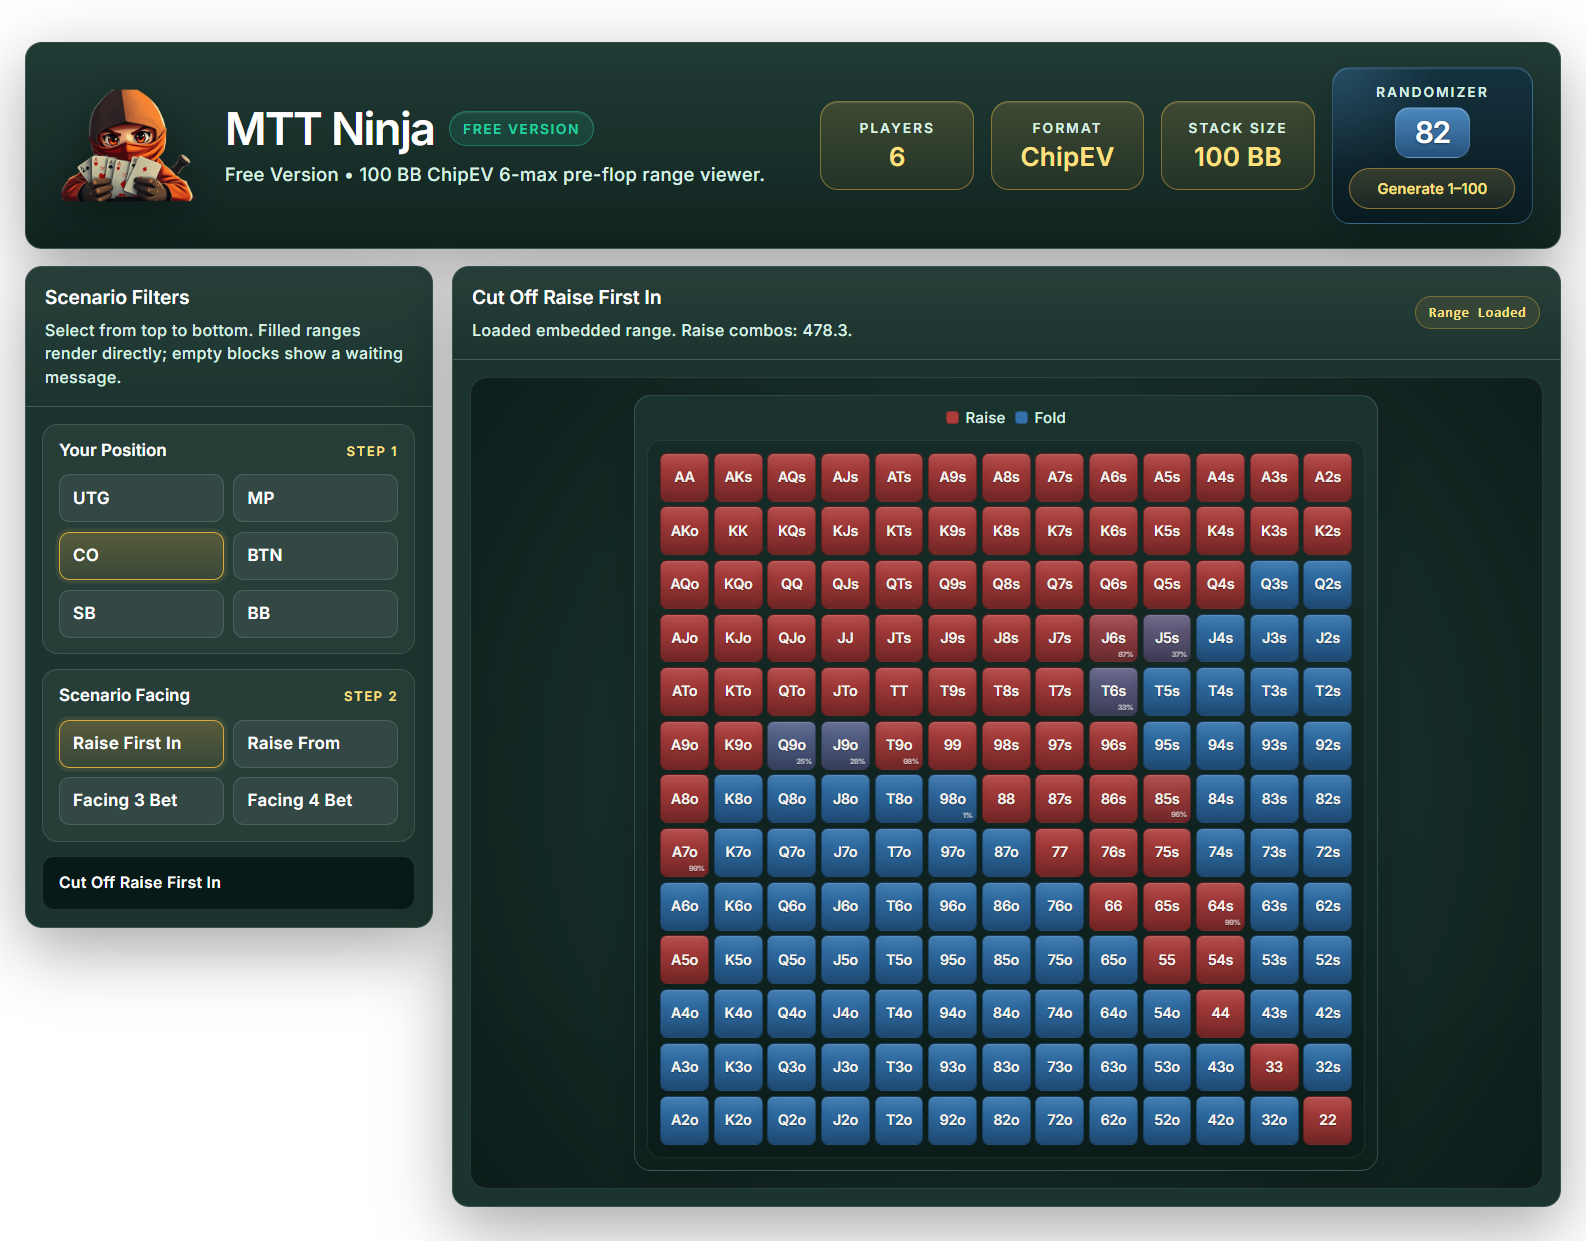1586x1241 pixels.
Task: Click the Q3s fold cell
Action: [1274, 584]
